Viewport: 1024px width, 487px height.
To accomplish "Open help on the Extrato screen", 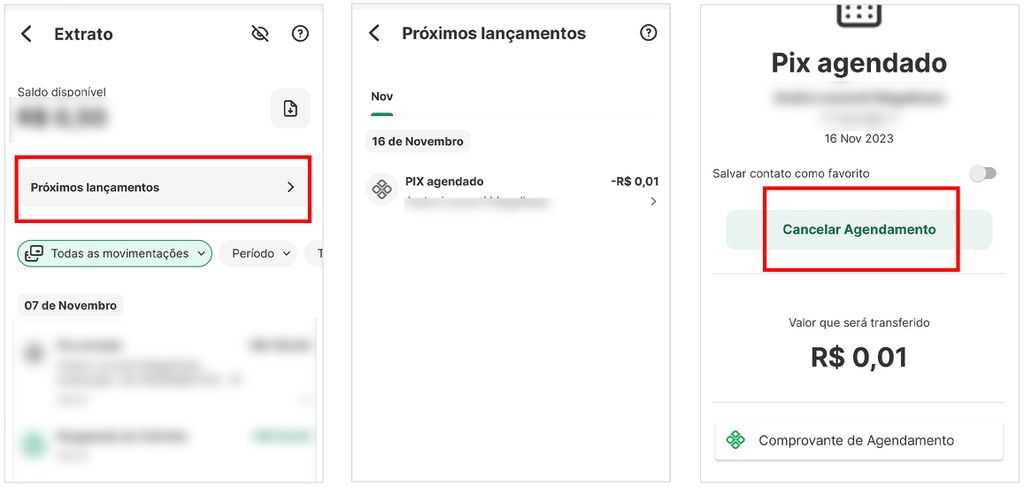I will [300, 34].
